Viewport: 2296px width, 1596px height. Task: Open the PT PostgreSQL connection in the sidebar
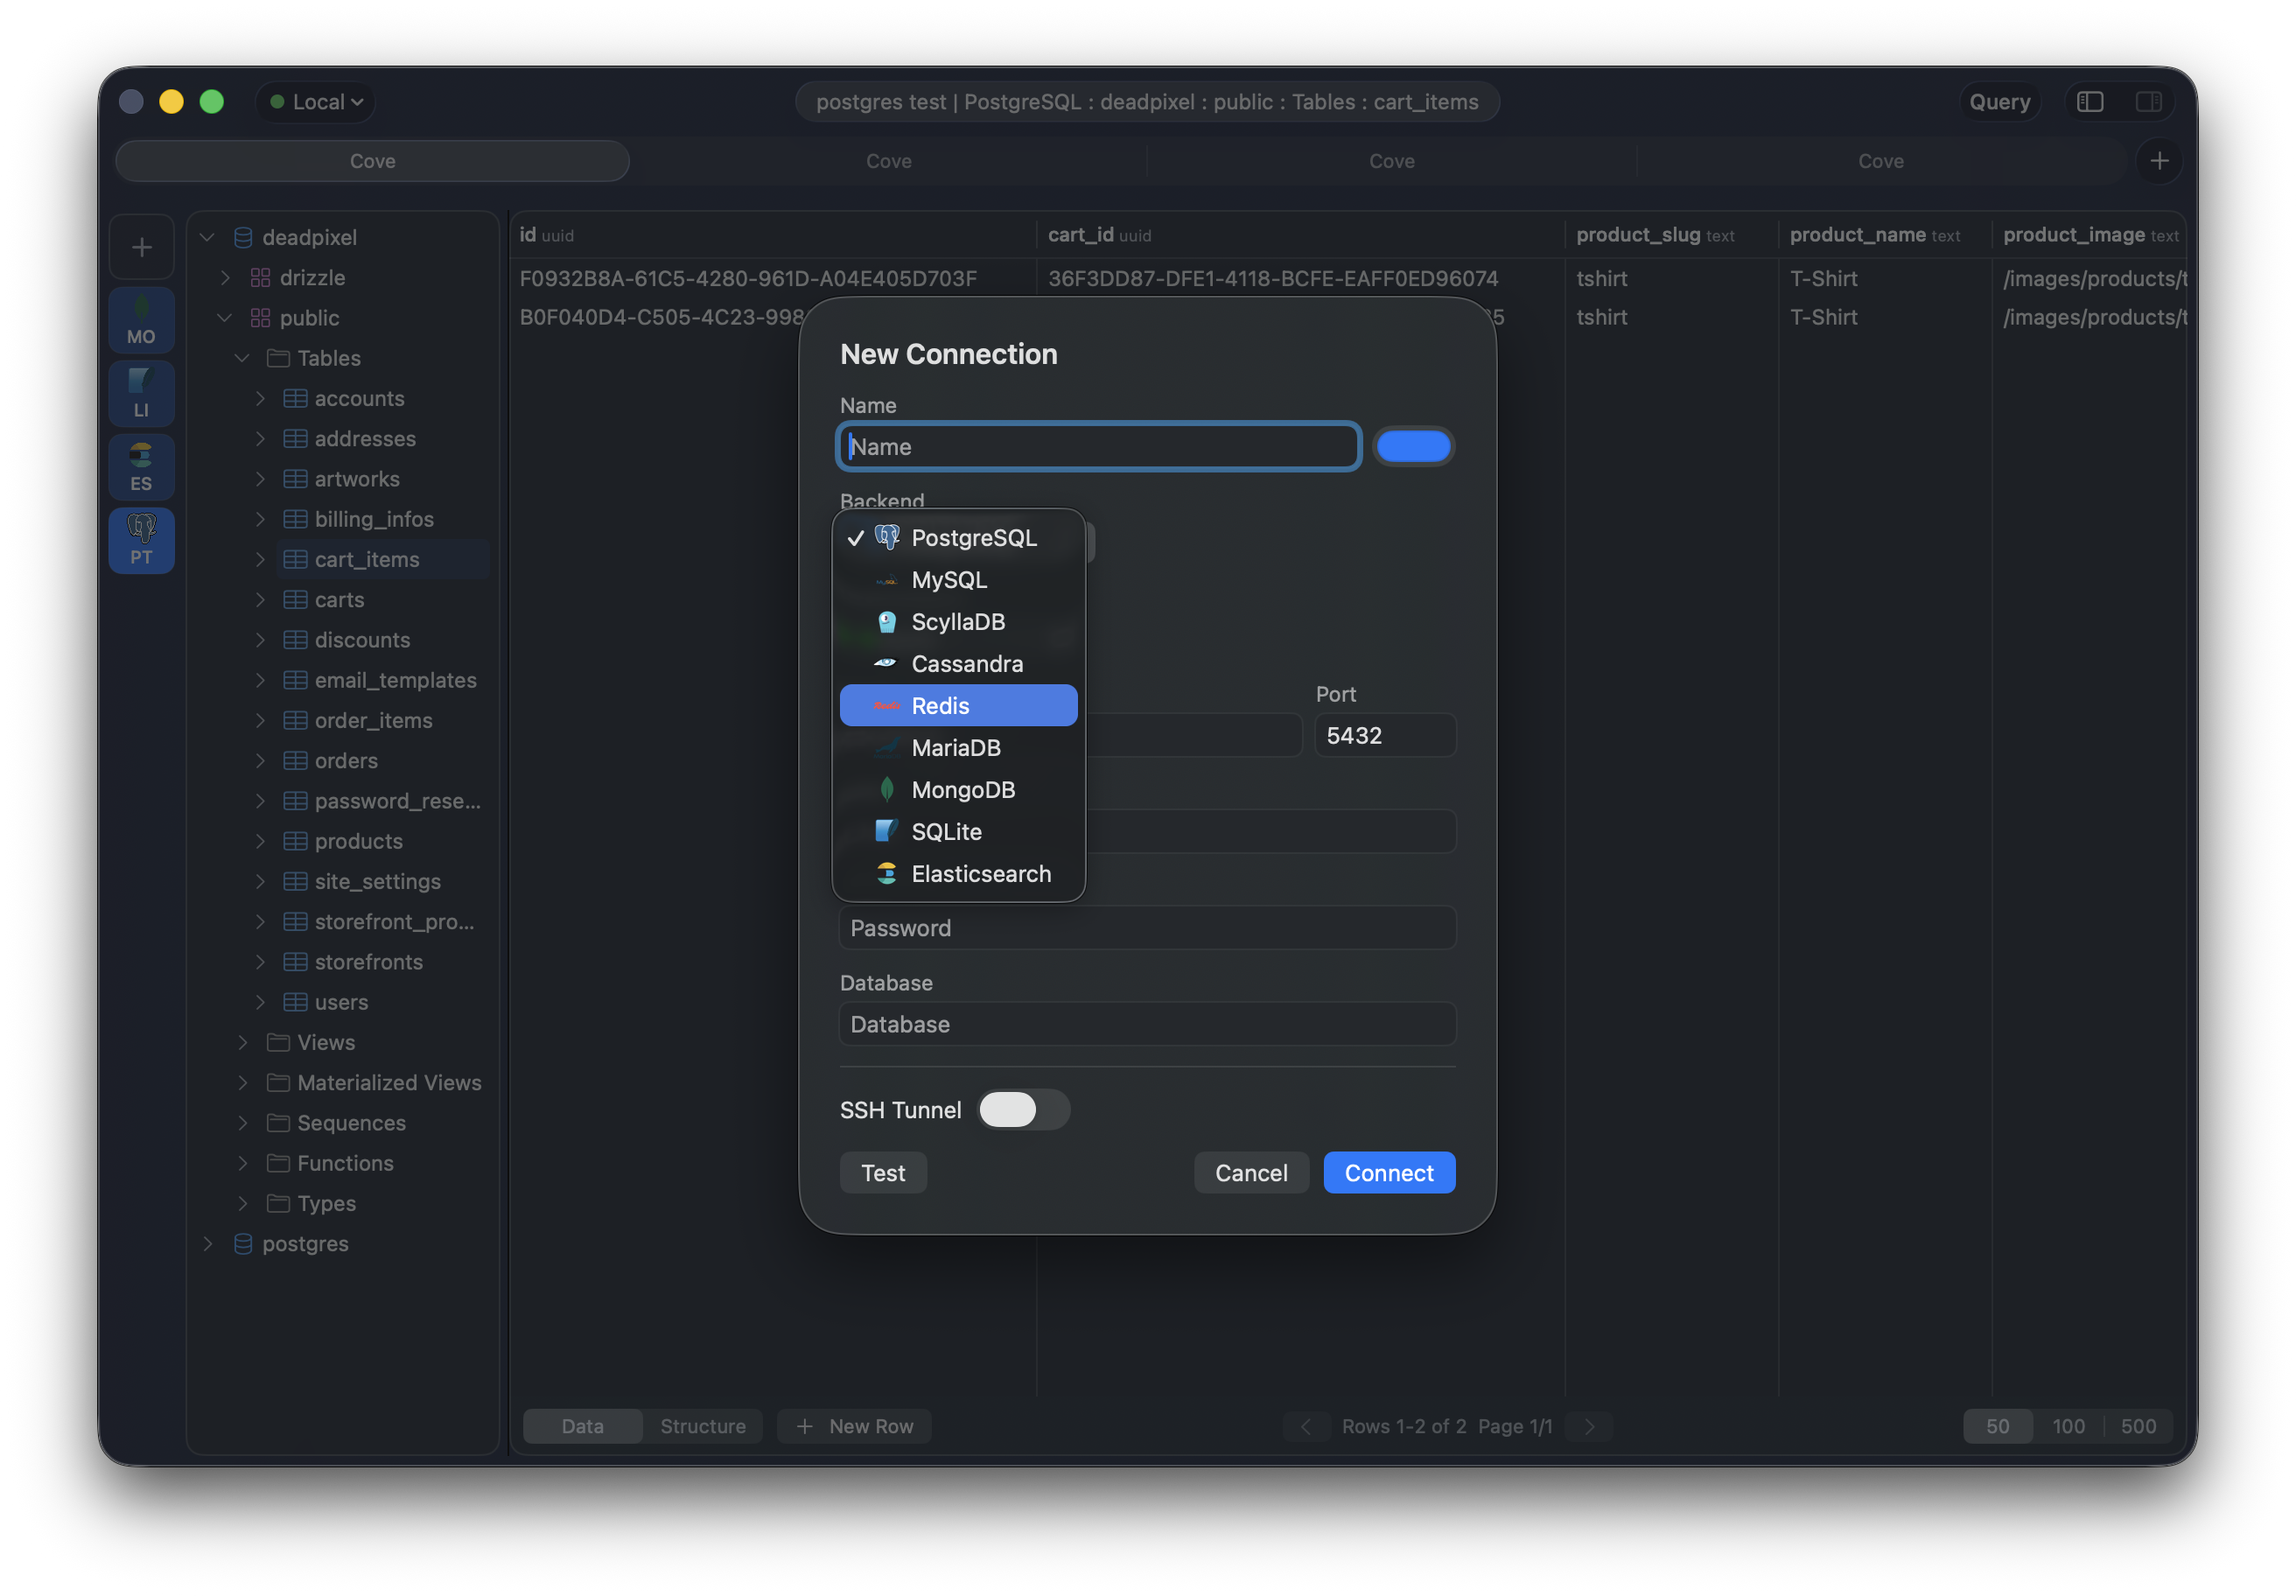point(141,540)
